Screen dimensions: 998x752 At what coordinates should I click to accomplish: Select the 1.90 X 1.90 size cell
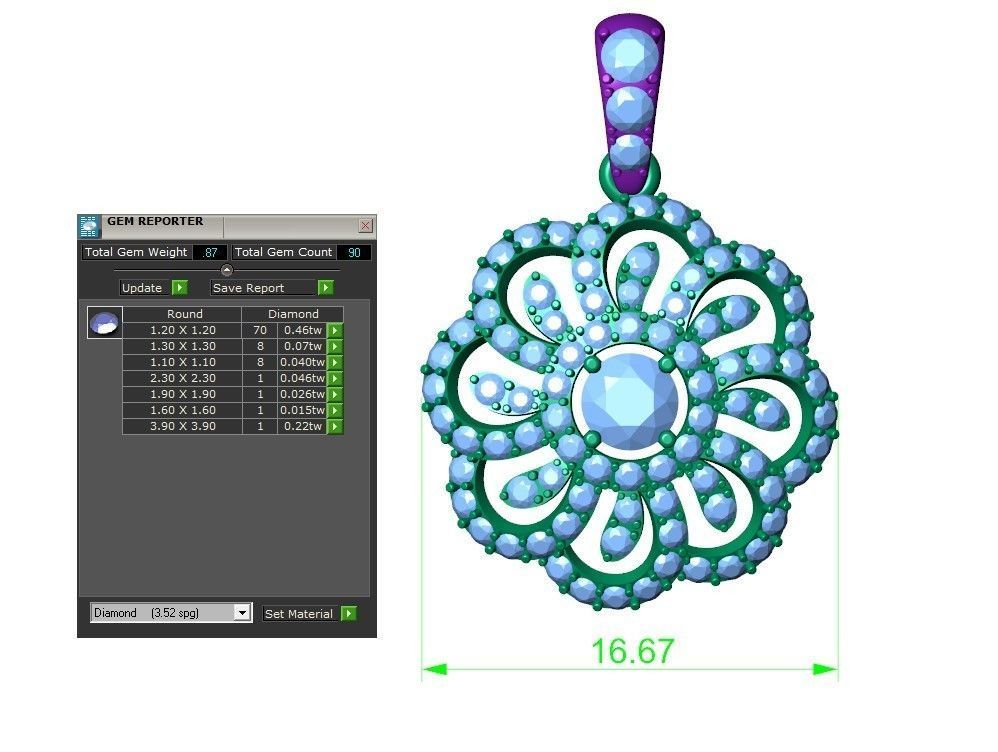point(183,394)
